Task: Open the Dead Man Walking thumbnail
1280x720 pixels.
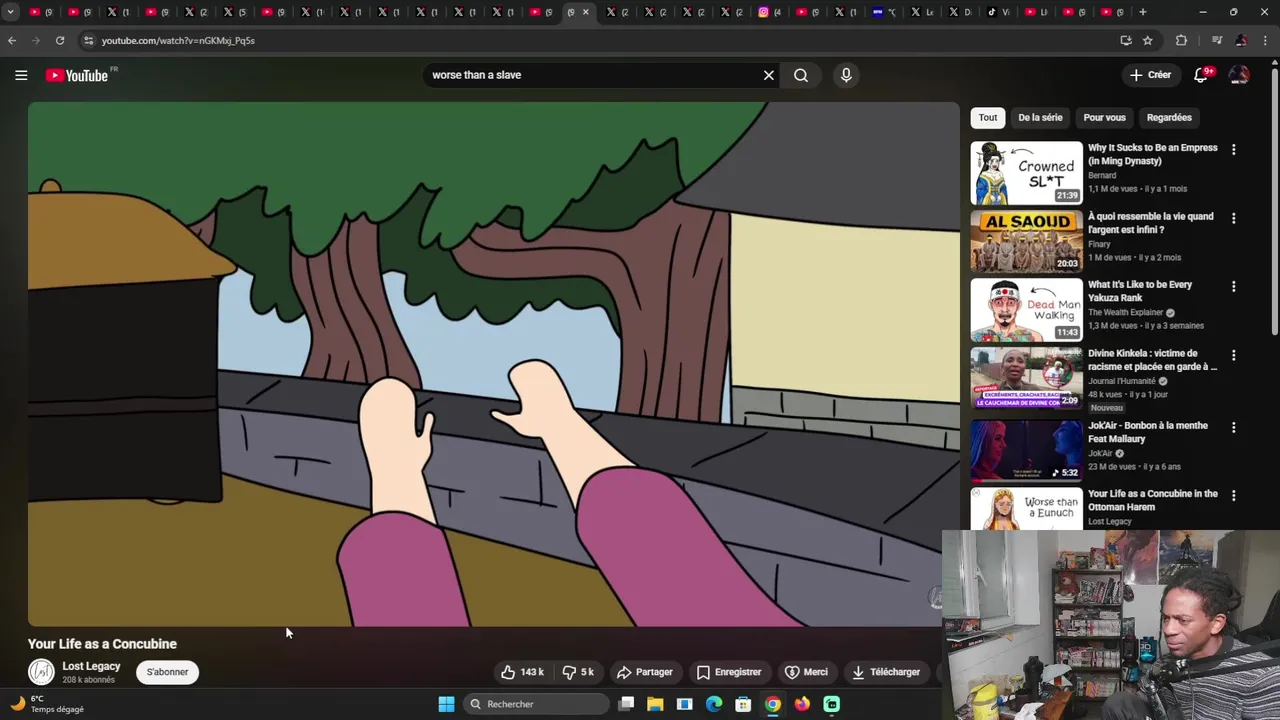Action: [1026, 310]
